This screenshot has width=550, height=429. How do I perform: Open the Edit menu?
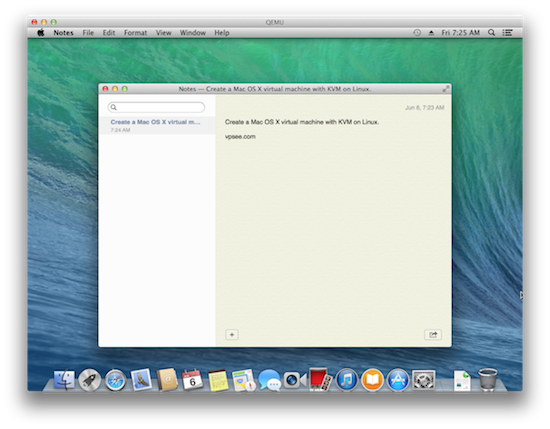(109, 33)
